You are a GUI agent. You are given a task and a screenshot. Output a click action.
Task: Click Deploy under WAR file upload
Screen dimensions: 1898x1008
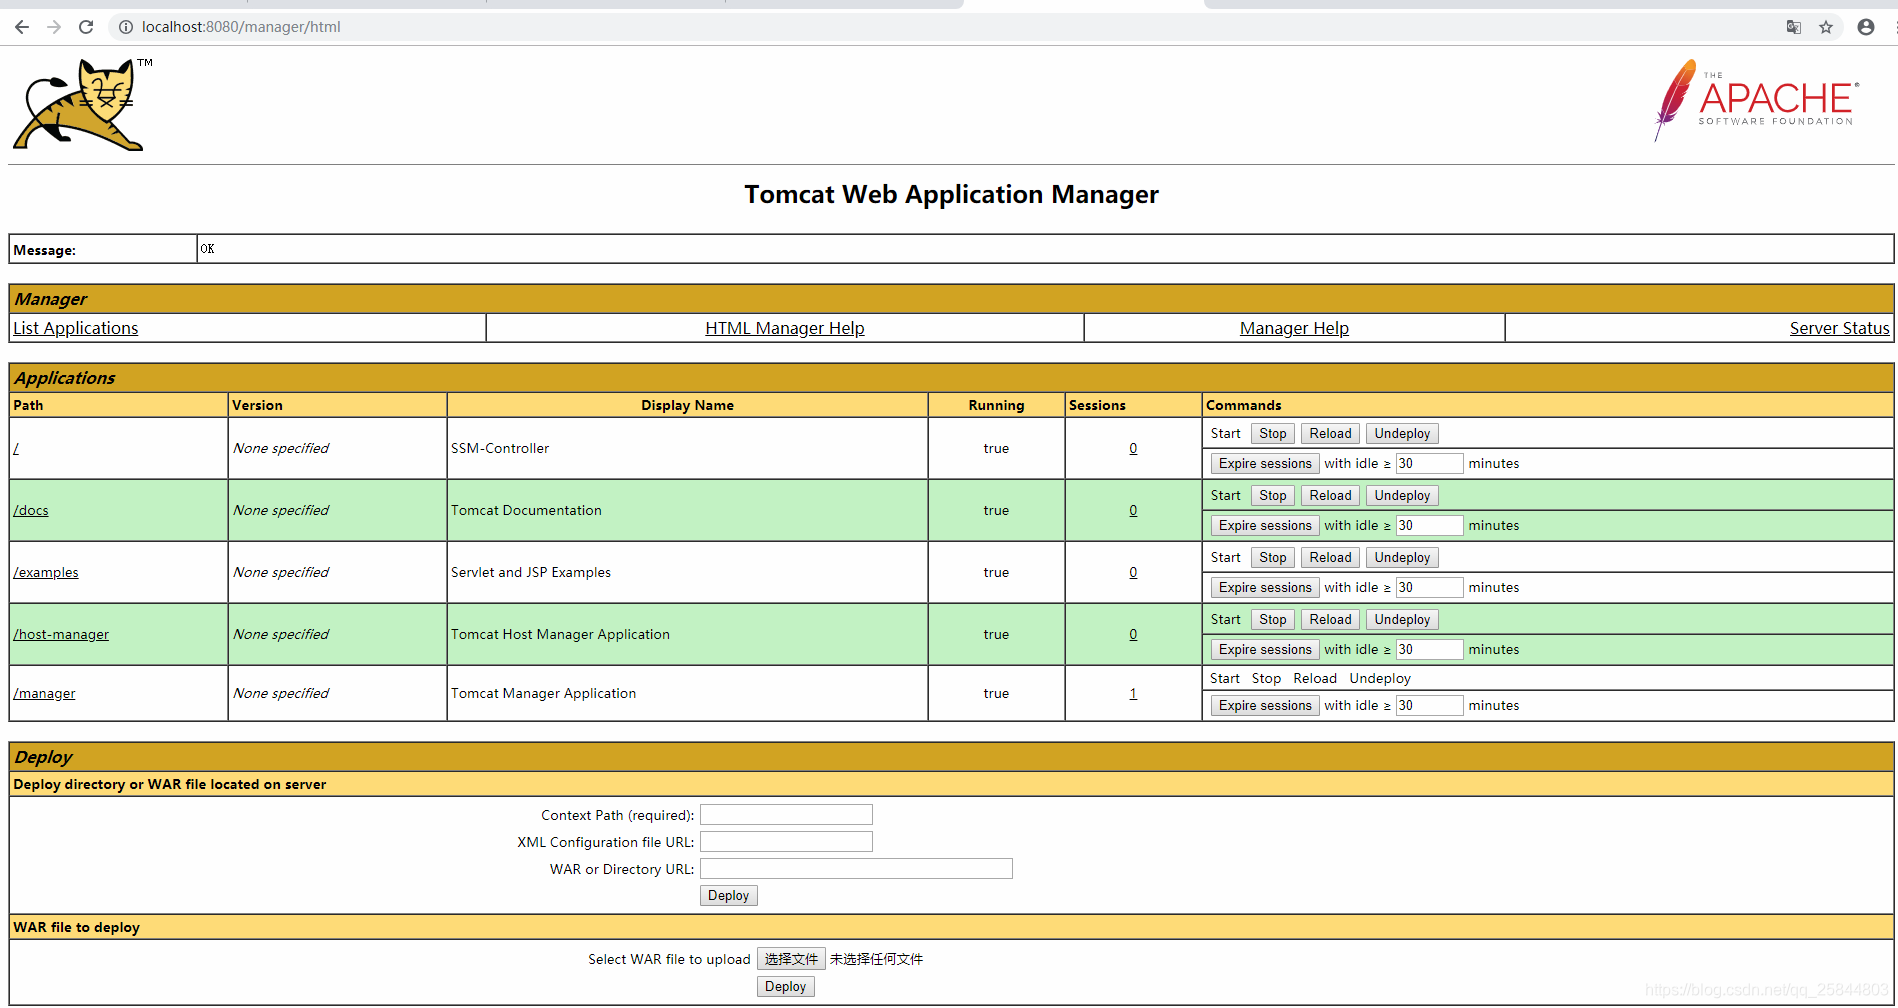[785, 987]
